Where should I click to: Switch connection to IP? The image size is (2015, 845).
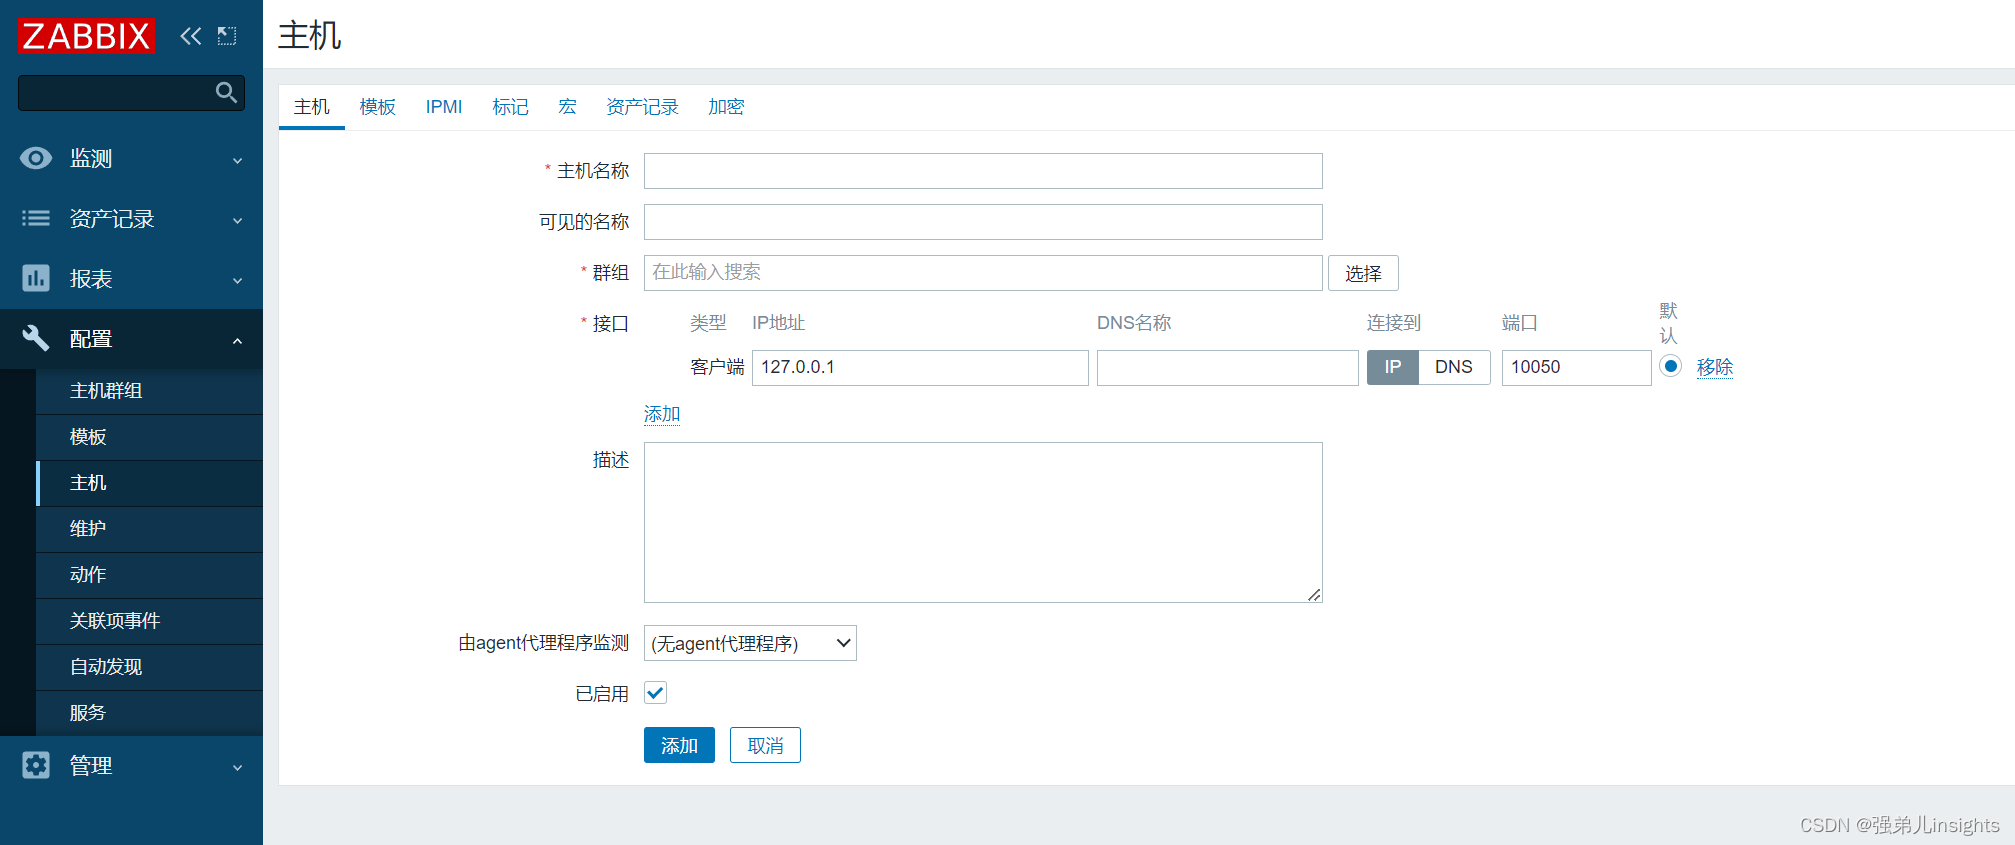click(1393, 367)
